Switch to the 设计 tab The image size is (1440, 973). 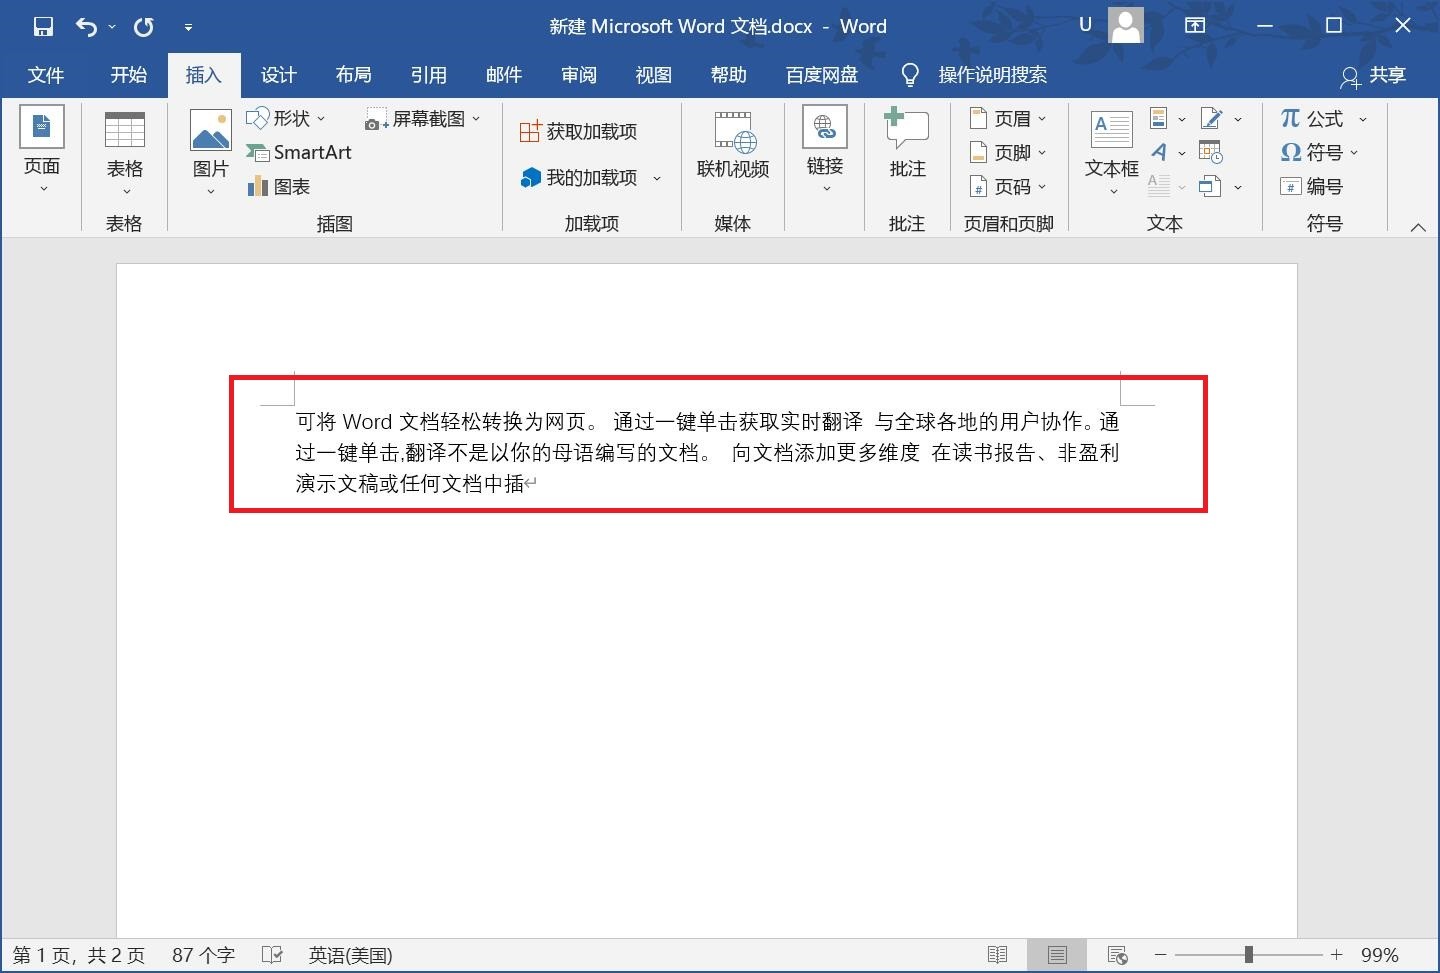coord(279,75)
